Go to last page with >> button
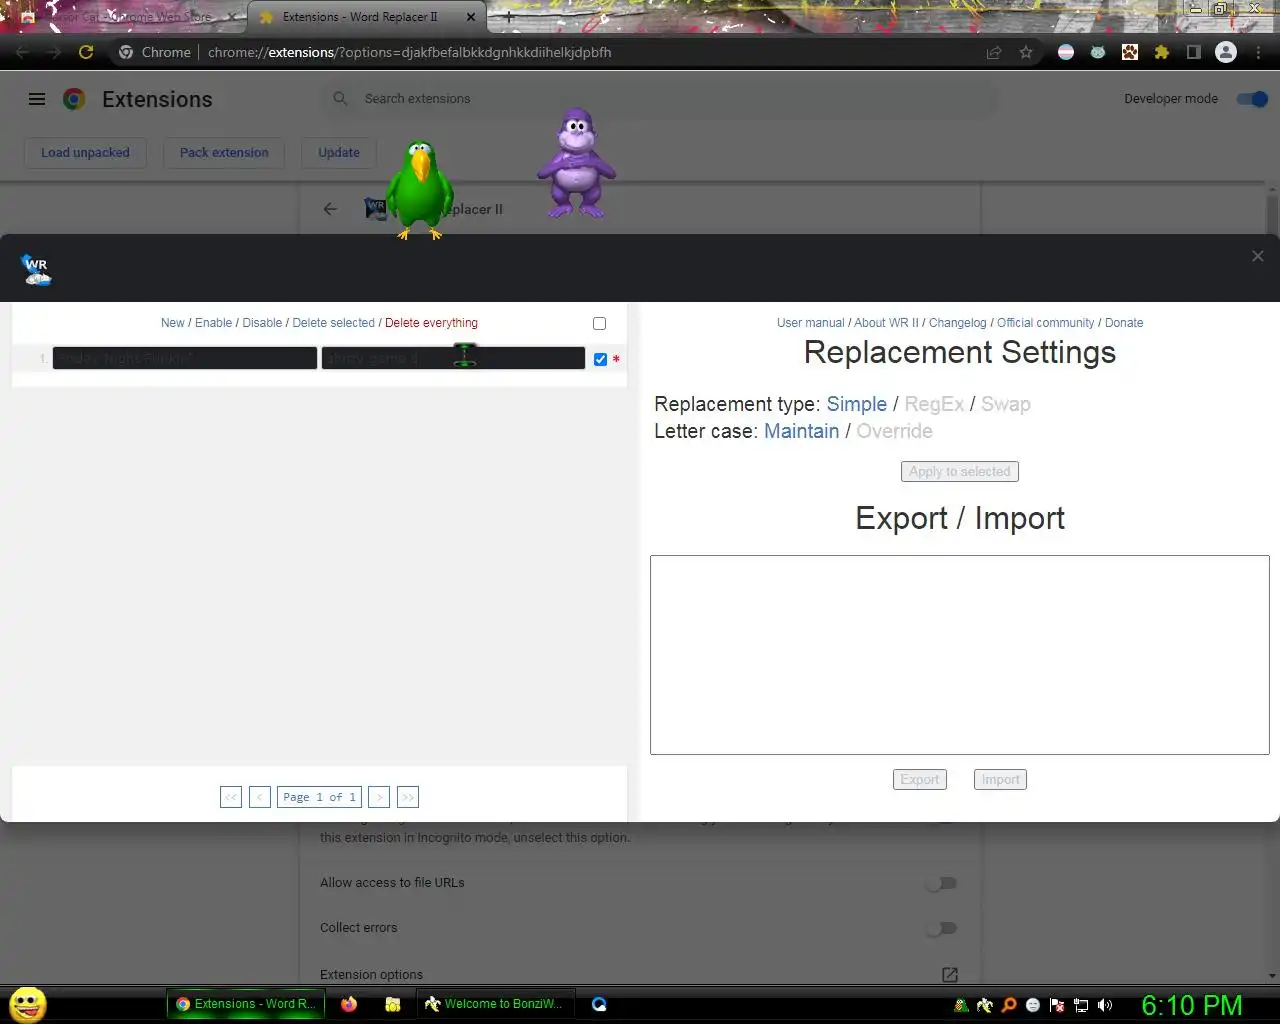The height and width of the screenshot is (1024, 1280). tap(408, 797)
